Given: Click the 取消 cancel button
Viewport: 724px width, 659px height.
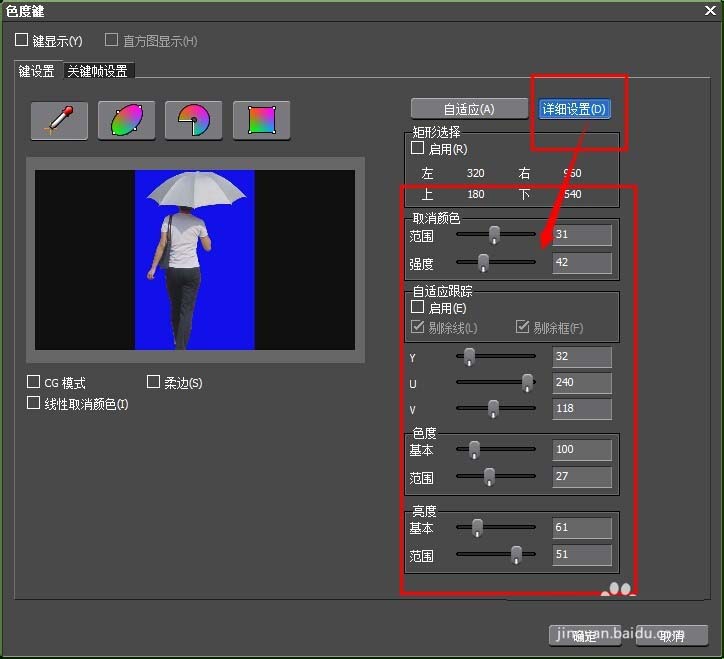Looking at the screenshot, I should (672, 636).
